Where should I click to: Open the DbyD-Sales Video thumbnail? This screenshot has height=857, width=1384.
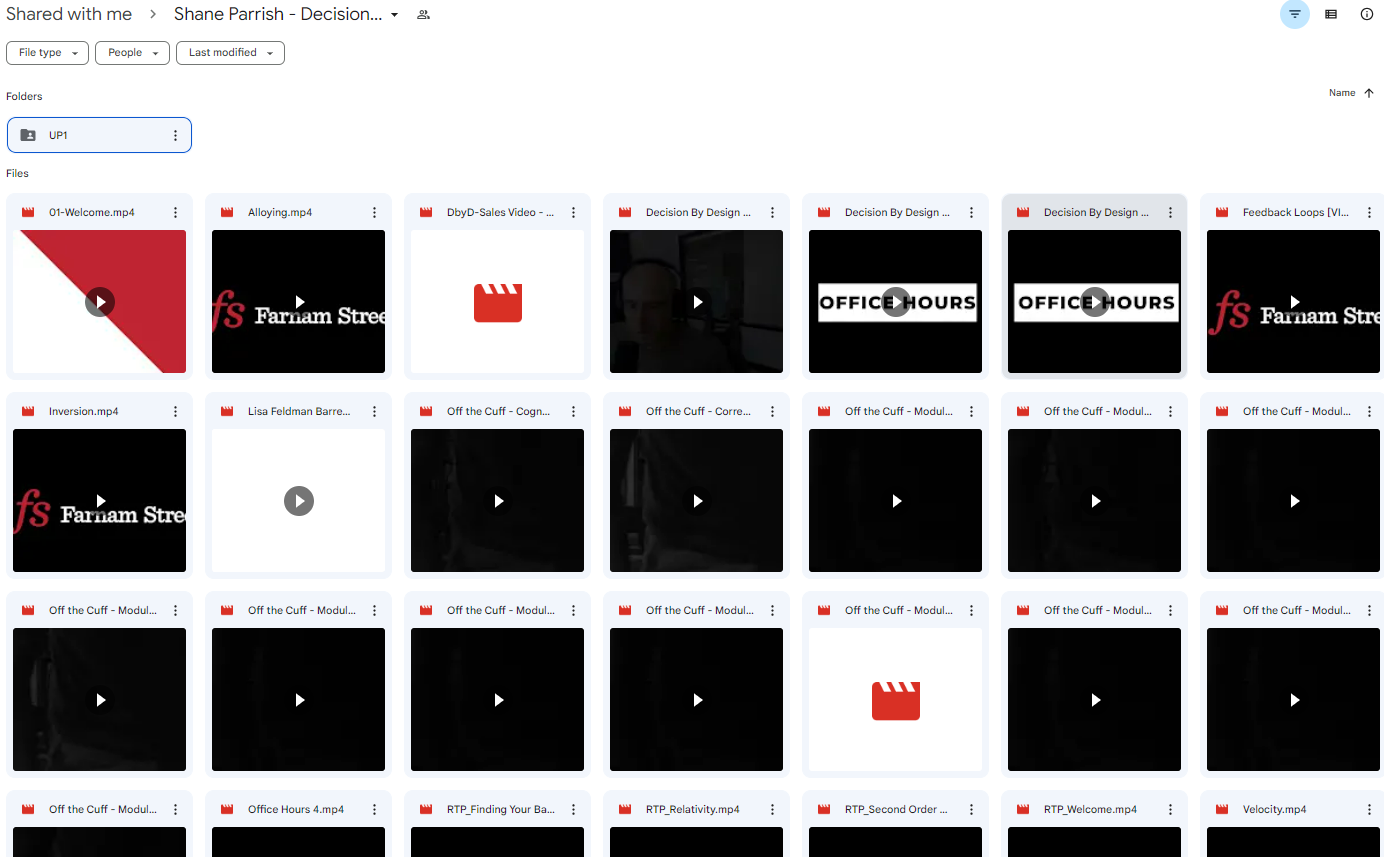click(497, 301)
